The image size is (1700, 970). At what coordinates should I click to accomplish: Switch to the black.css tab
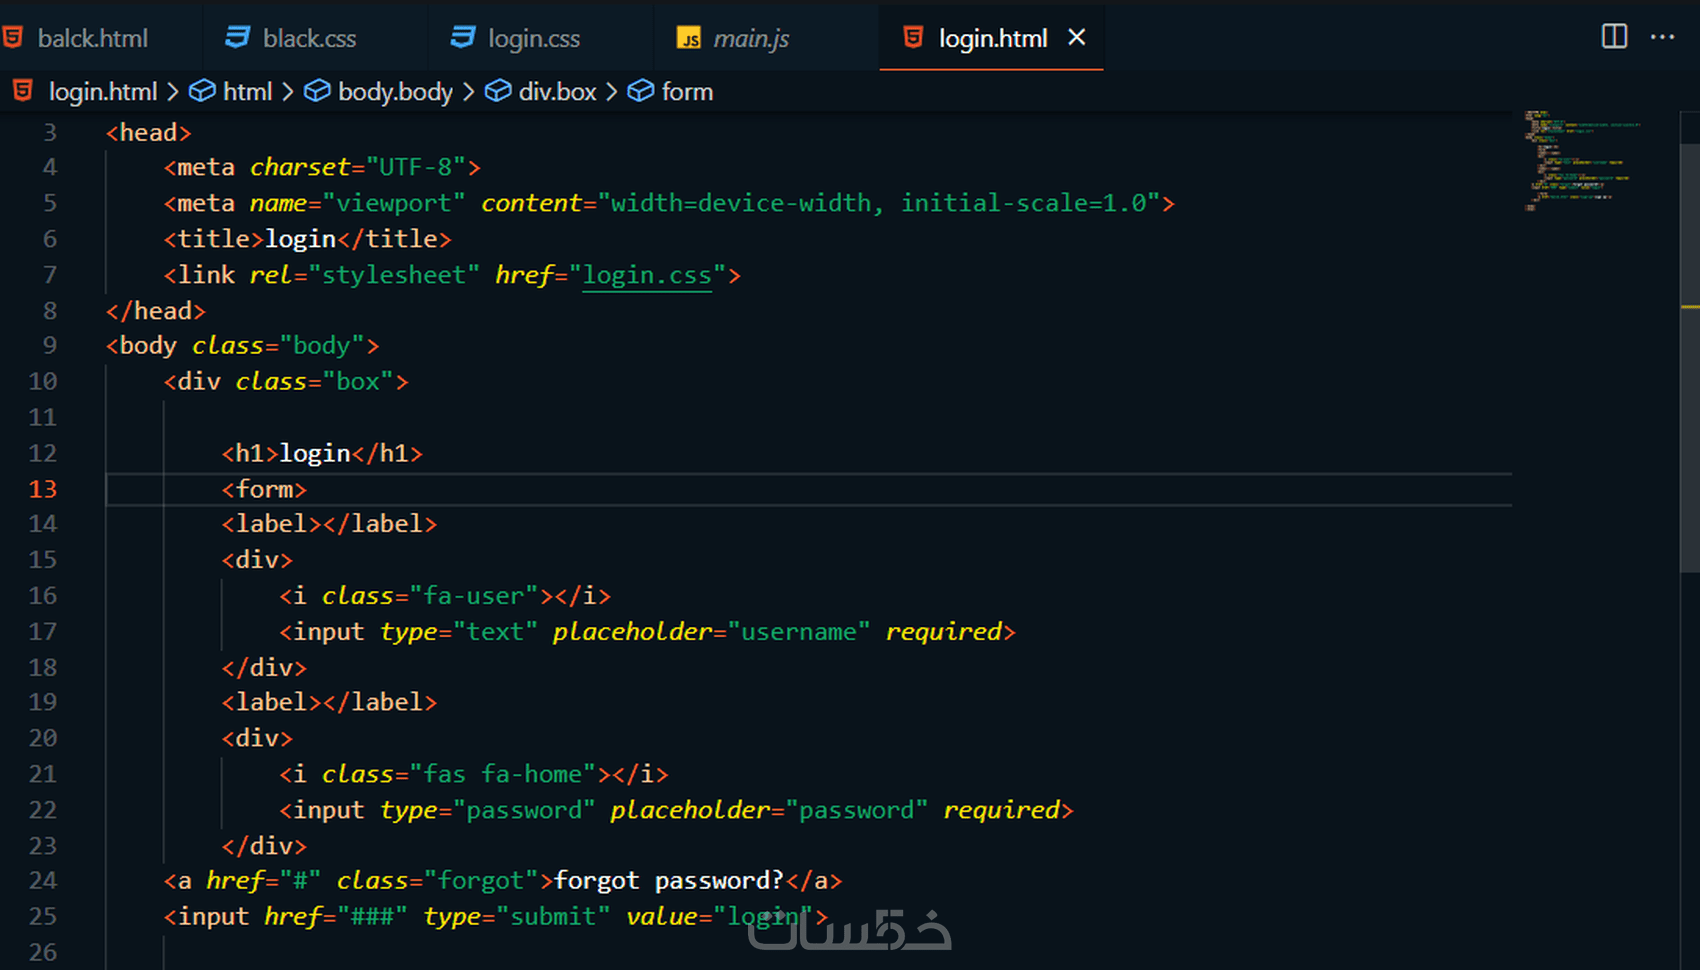310,38
